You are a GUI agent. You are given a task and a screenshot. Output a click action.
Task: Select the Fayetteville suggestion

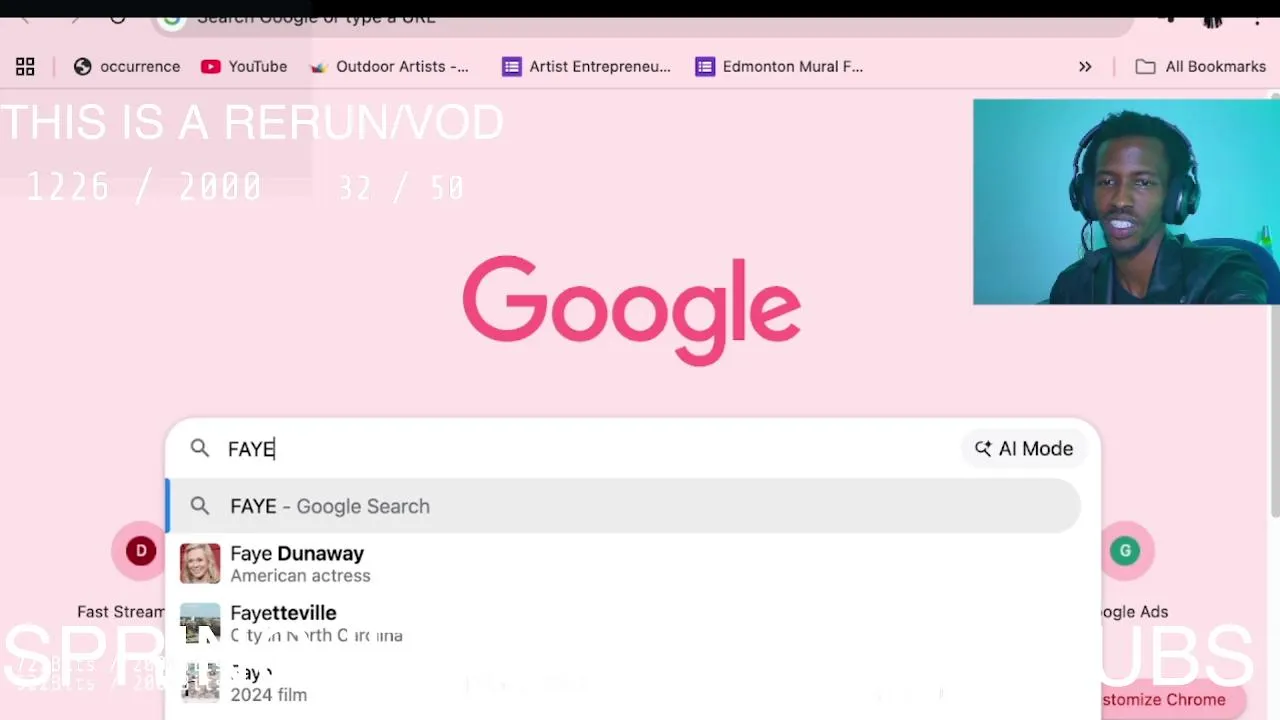pyautogui.click(x=624, y=623)
